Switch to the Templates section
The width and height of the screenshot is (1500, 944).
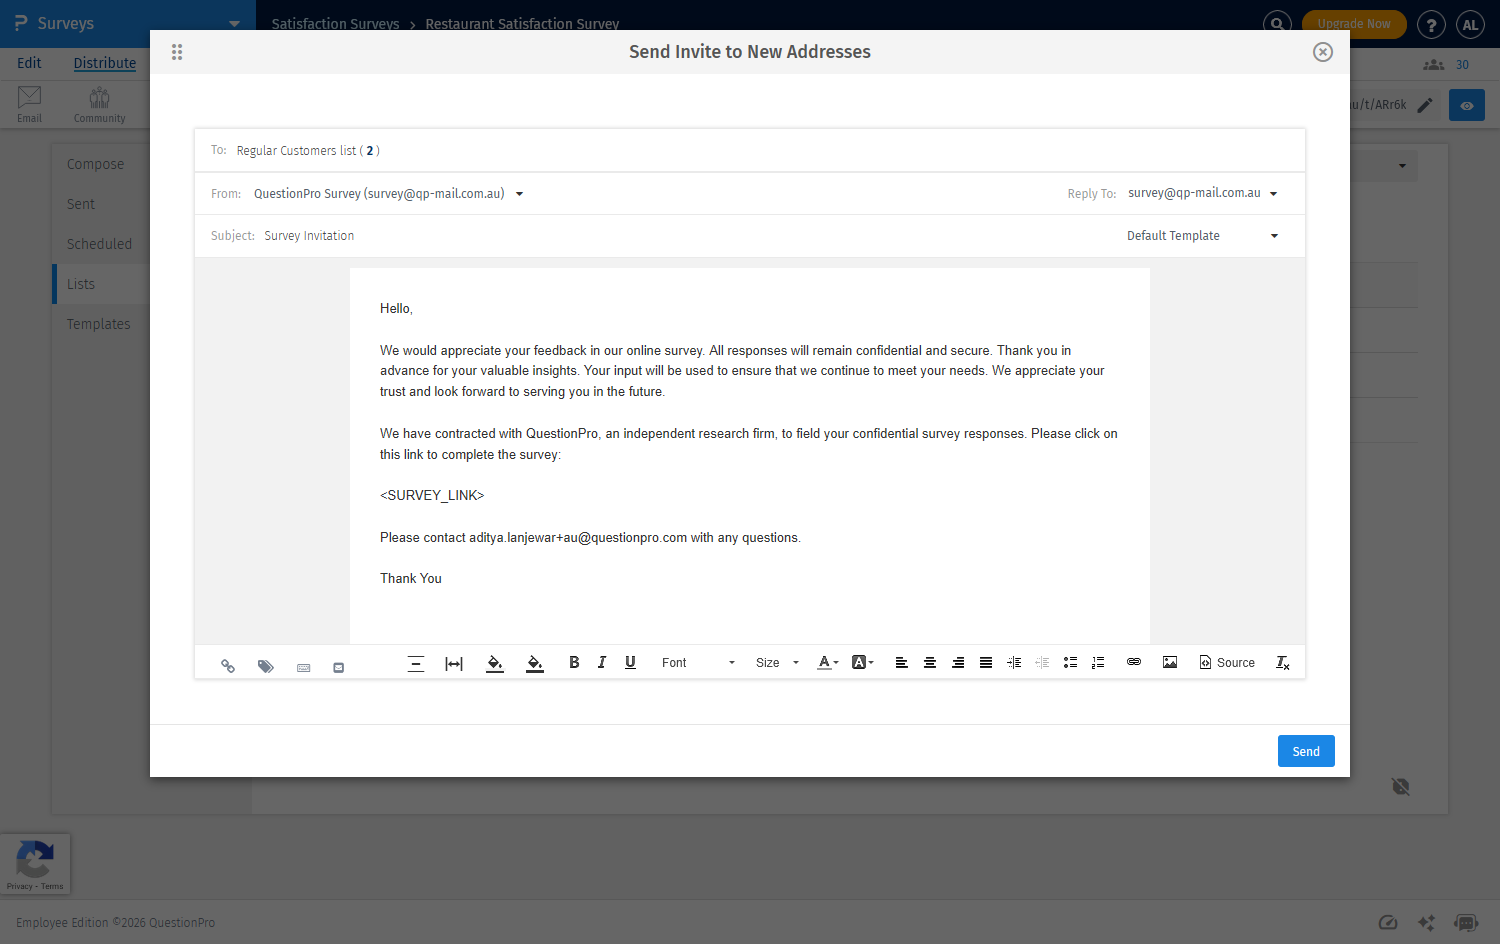point(99,323)
